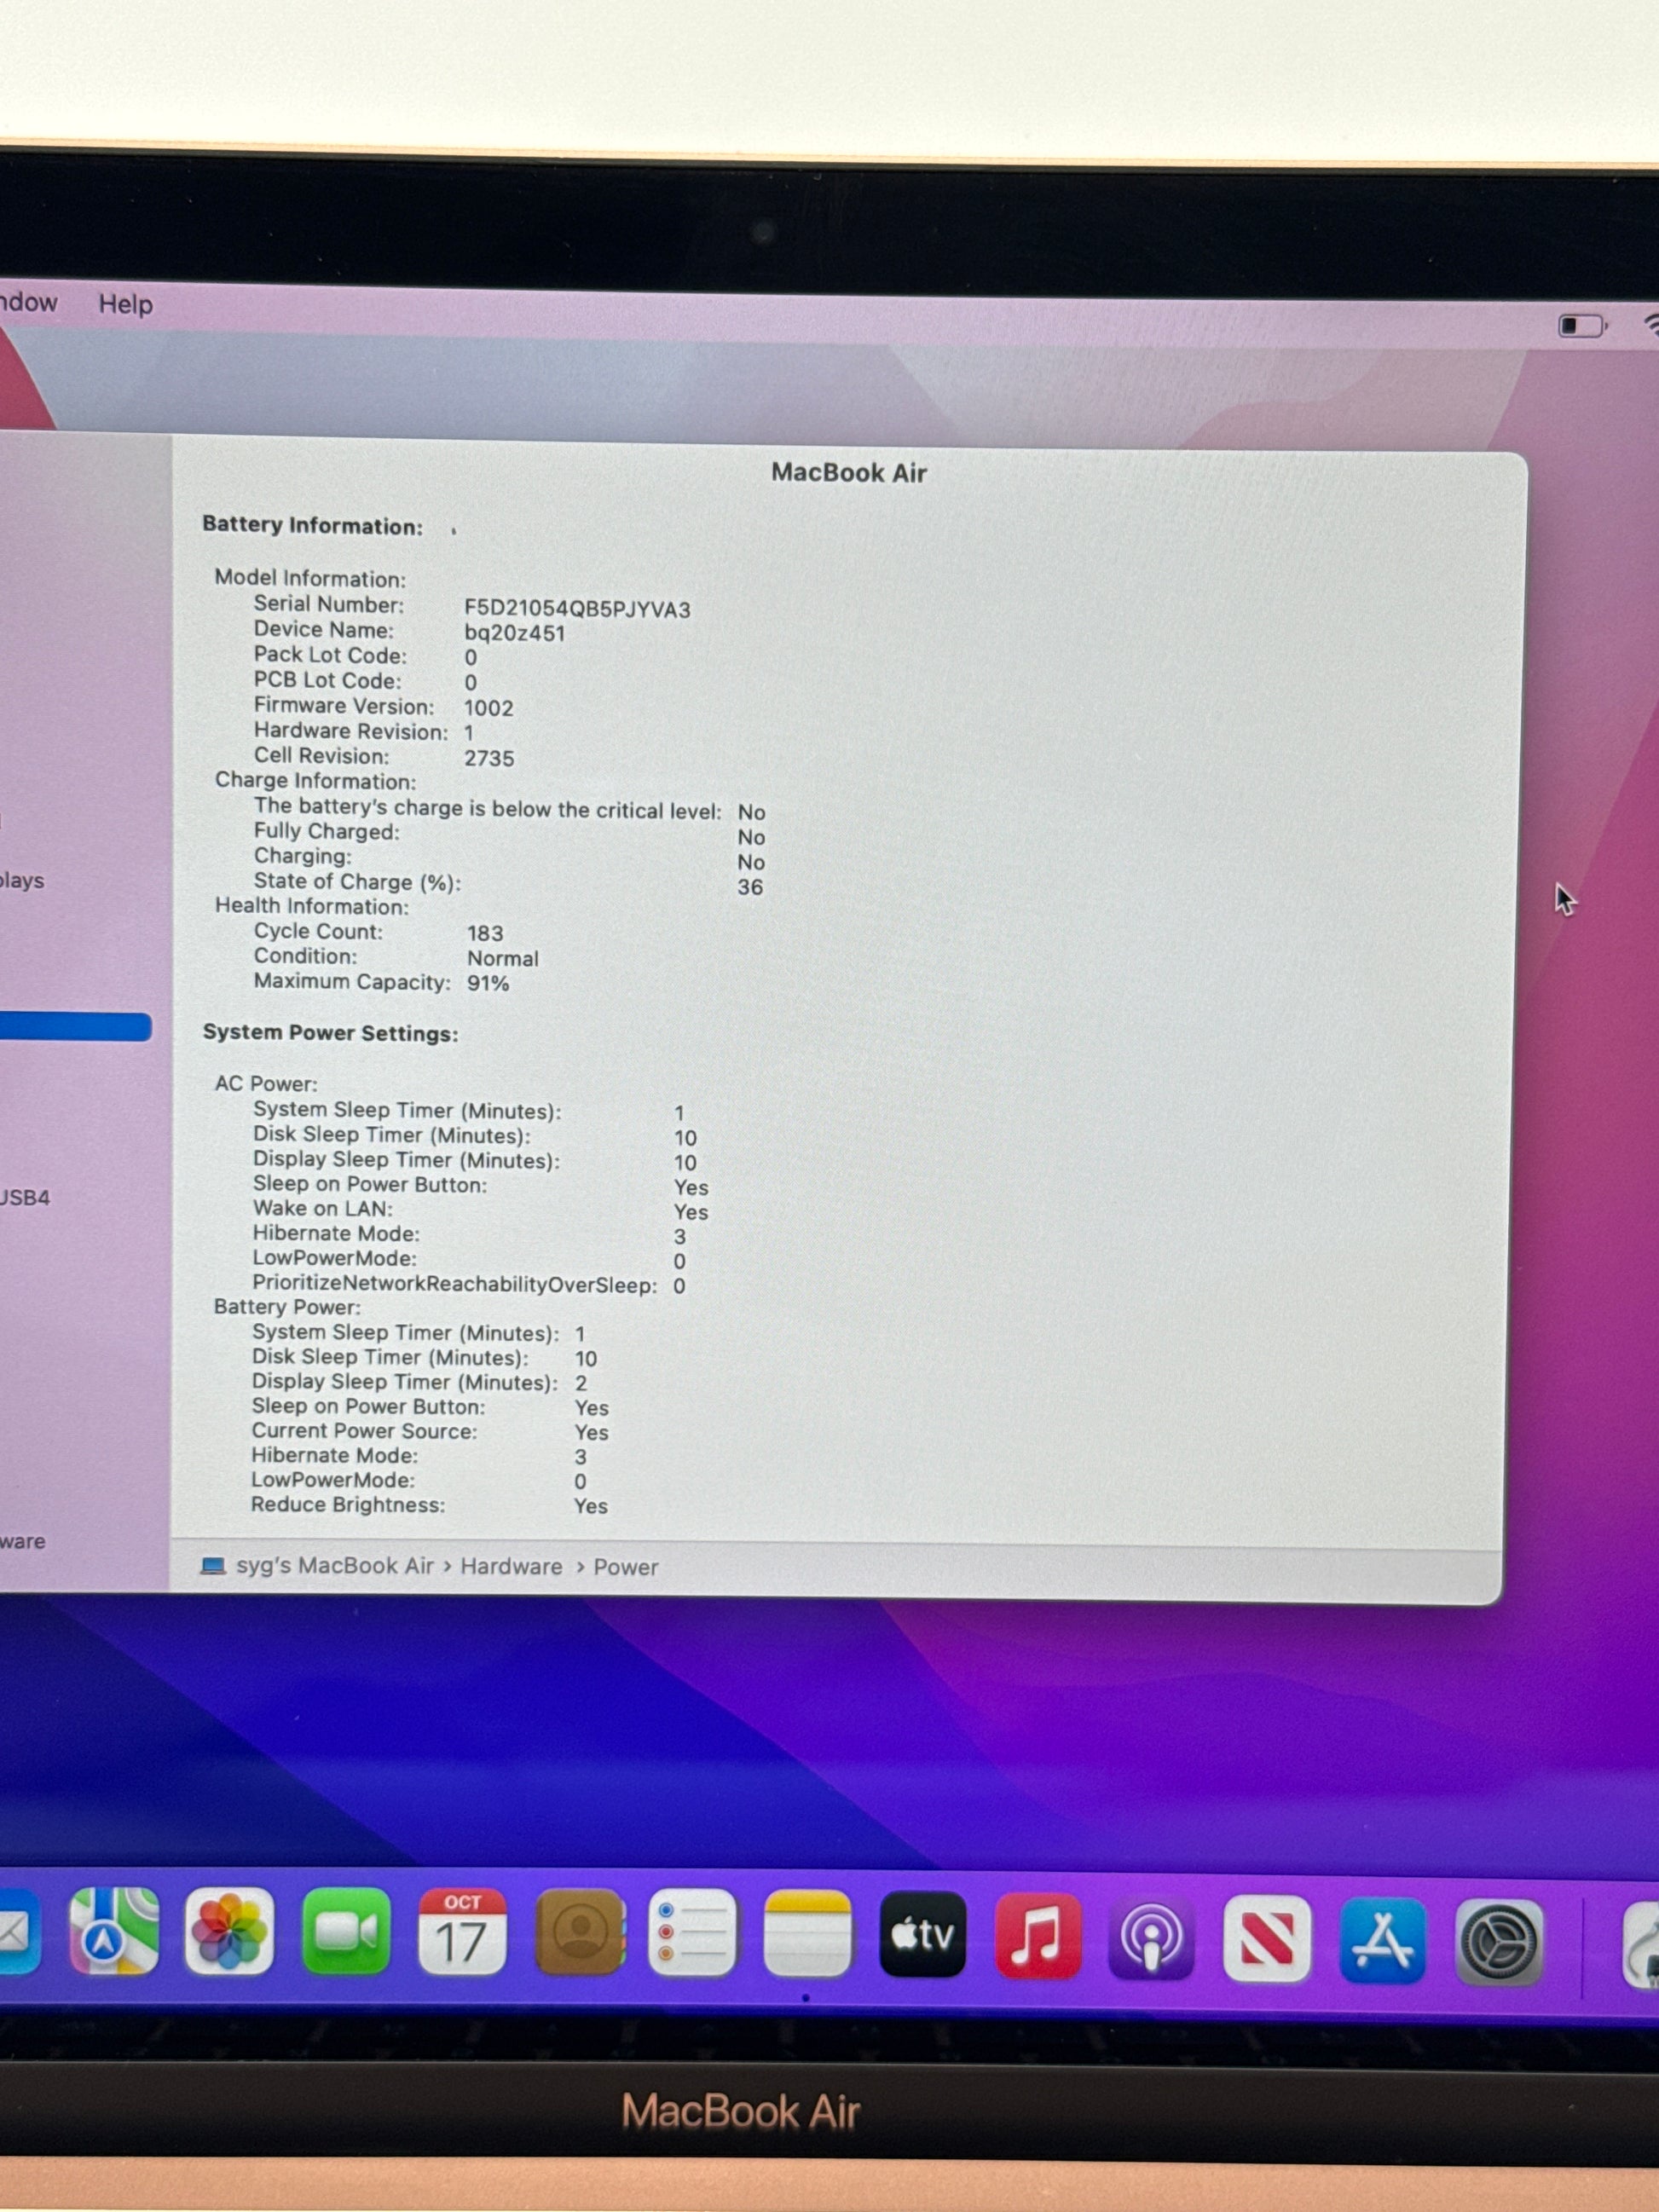Image resolution: width=1659 pixels, height=2212 pixels.
Task: Click the battery status icon in menu bar
Action: coord(1582,326)
